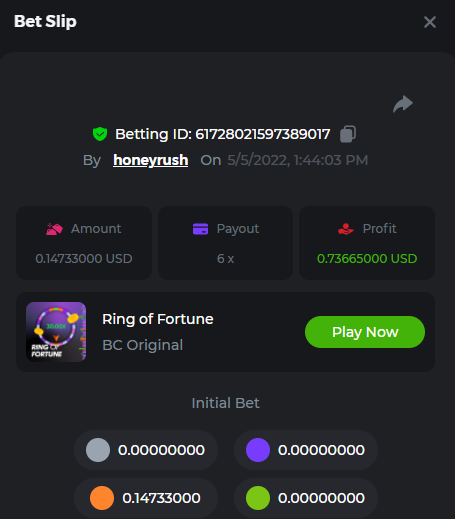The width and height of the screenshot is (455, 519).
Task: Click the purple Payout card icon
Action: (x=200, y=229)
